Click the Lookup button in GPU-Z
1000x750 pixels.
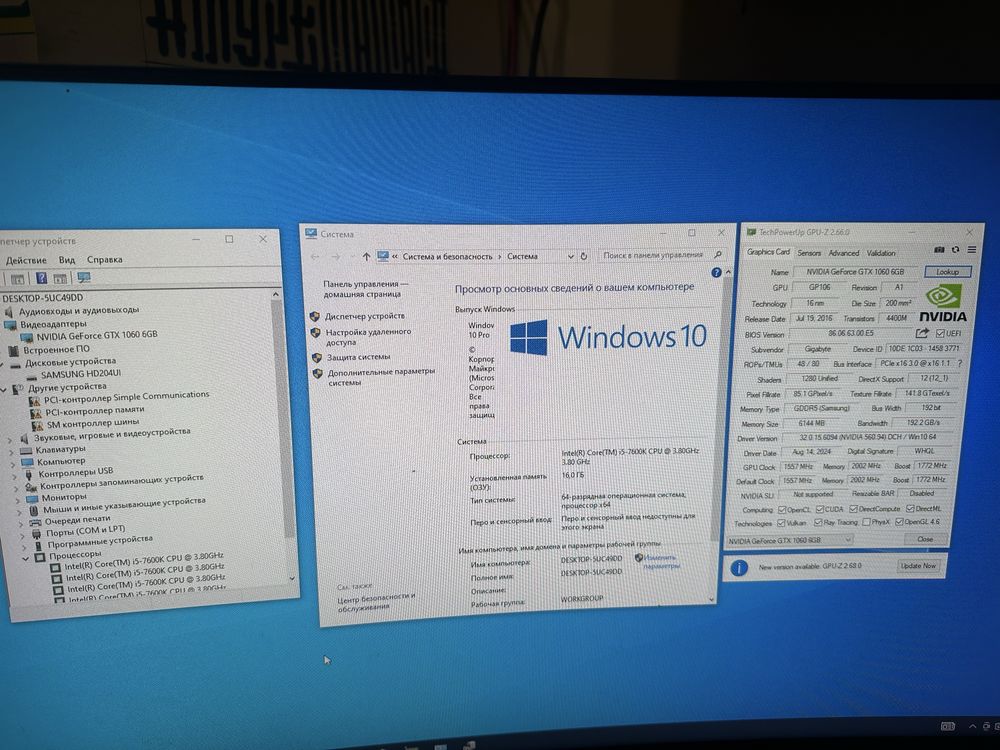click(947, 272)
